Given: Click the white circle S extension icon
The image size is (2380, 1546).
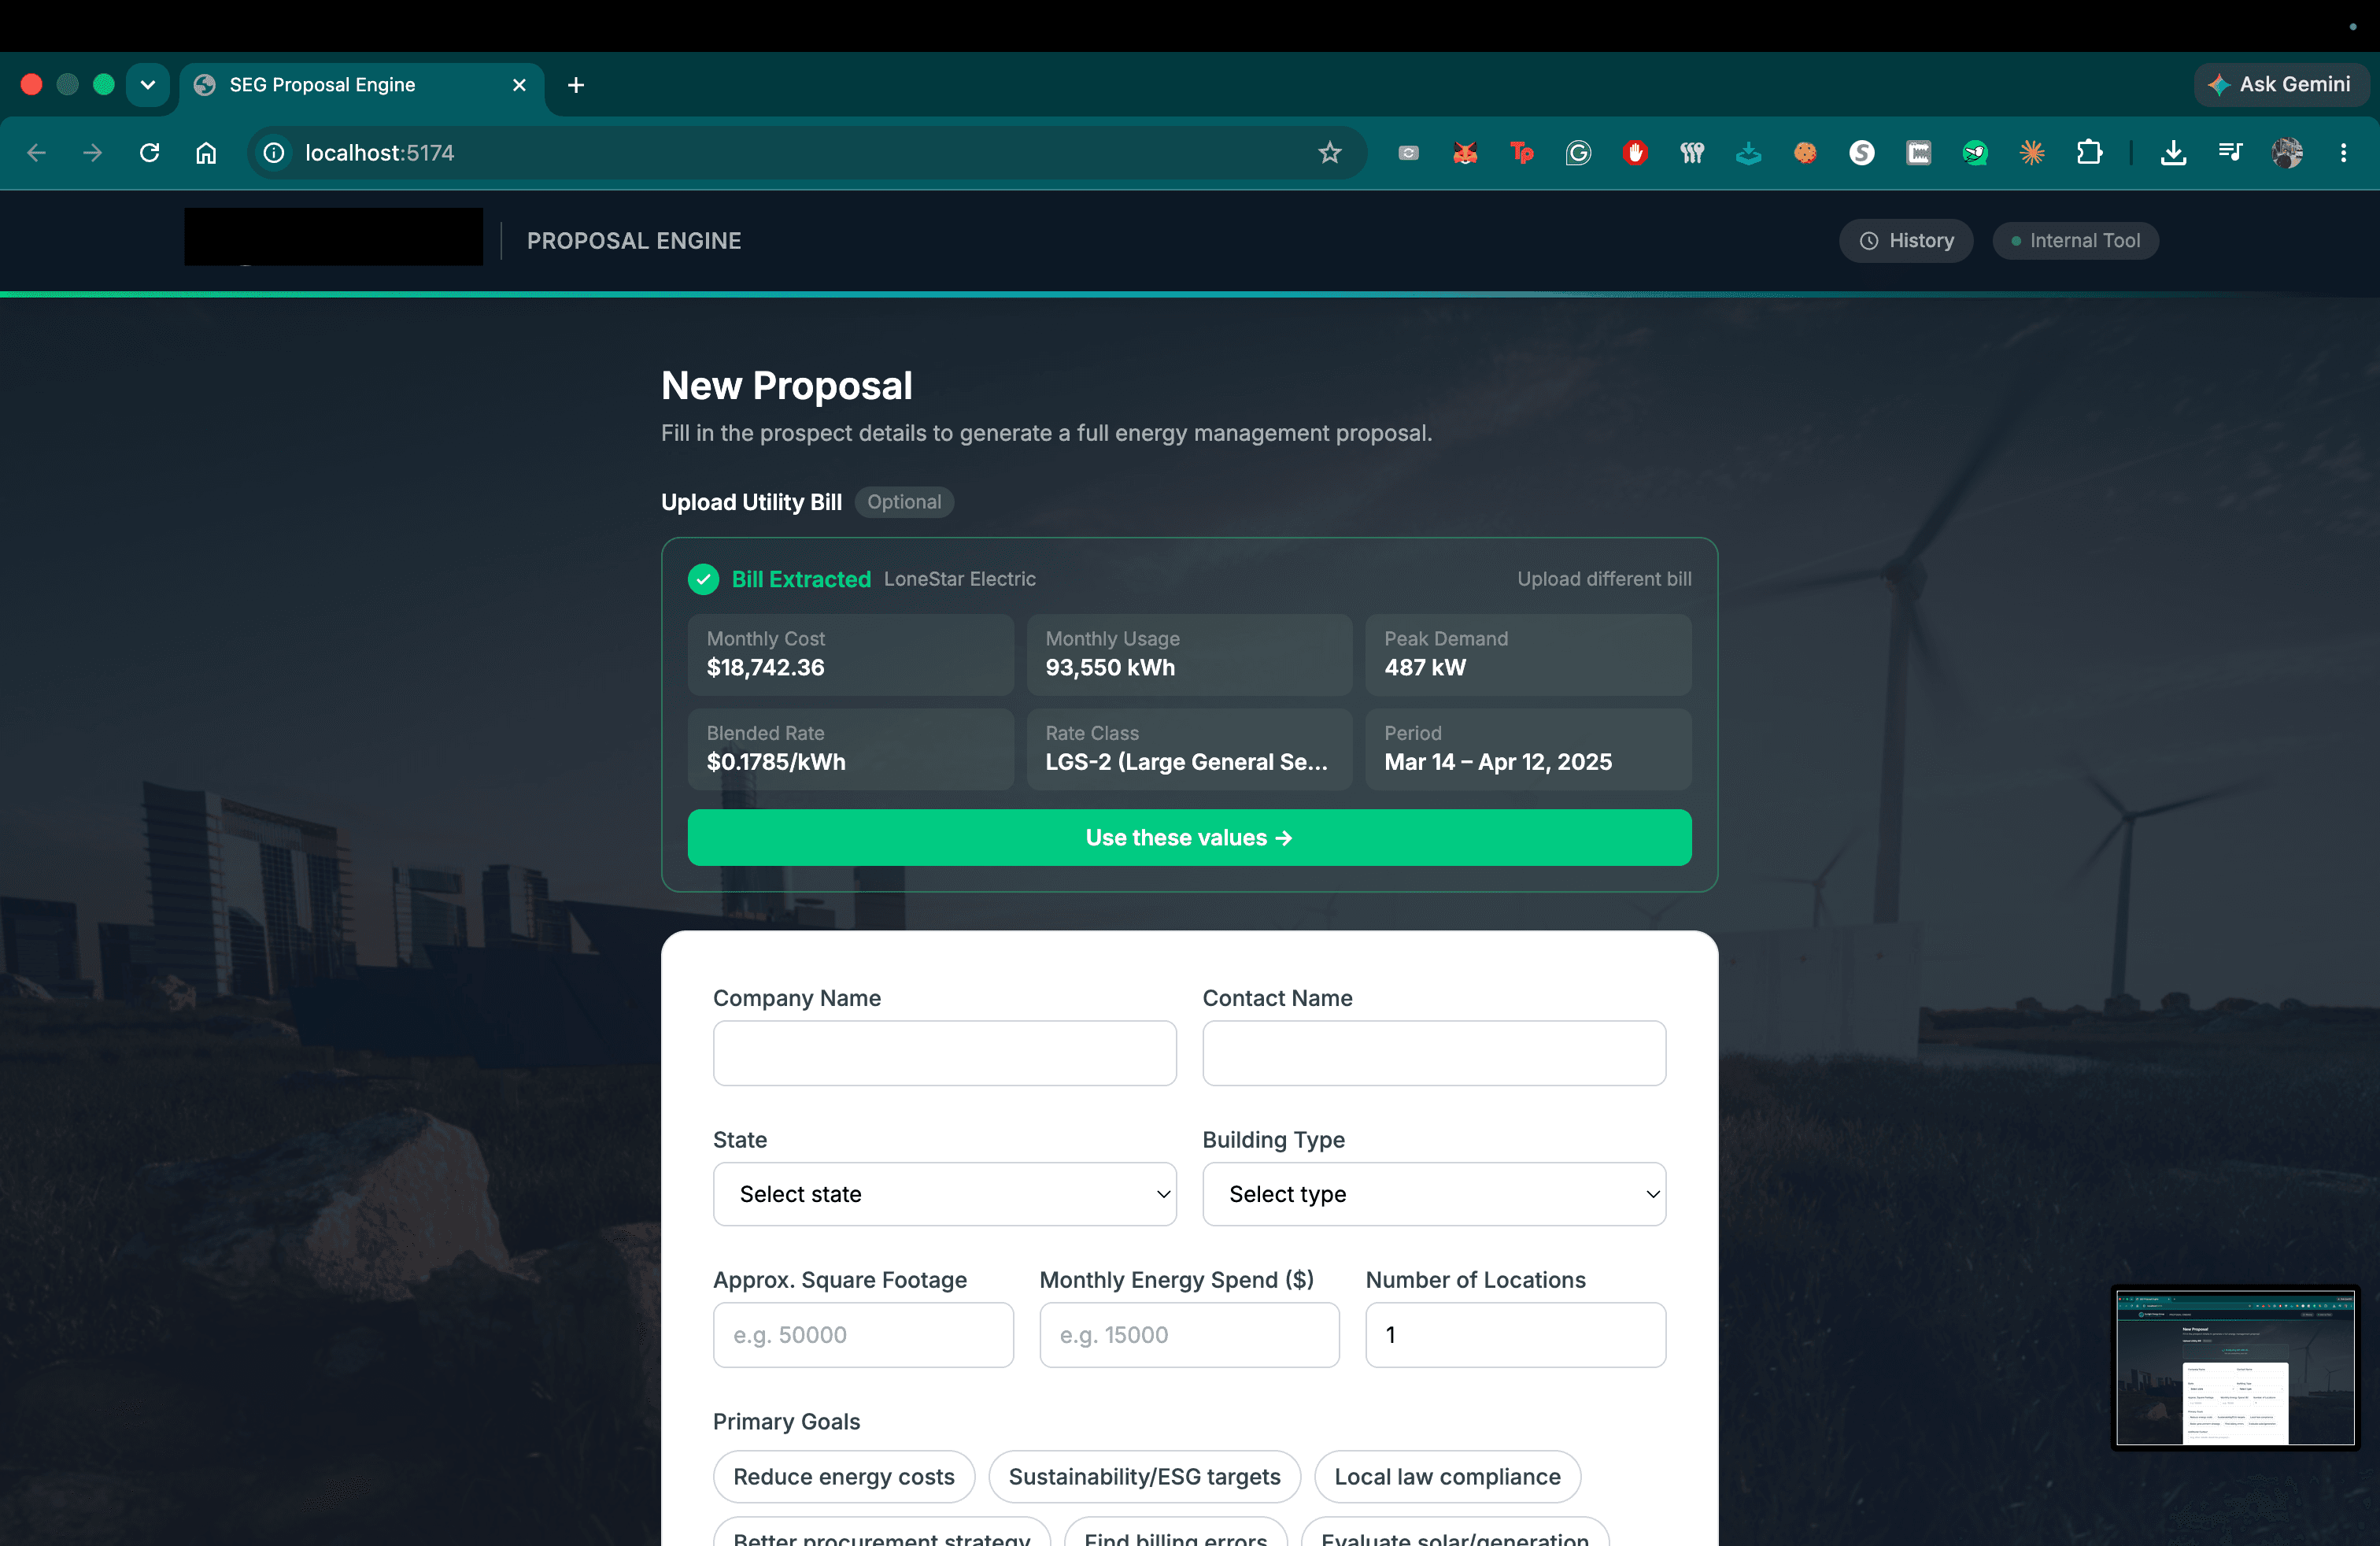Looking at the screenshot, I should pos(1862,153).
